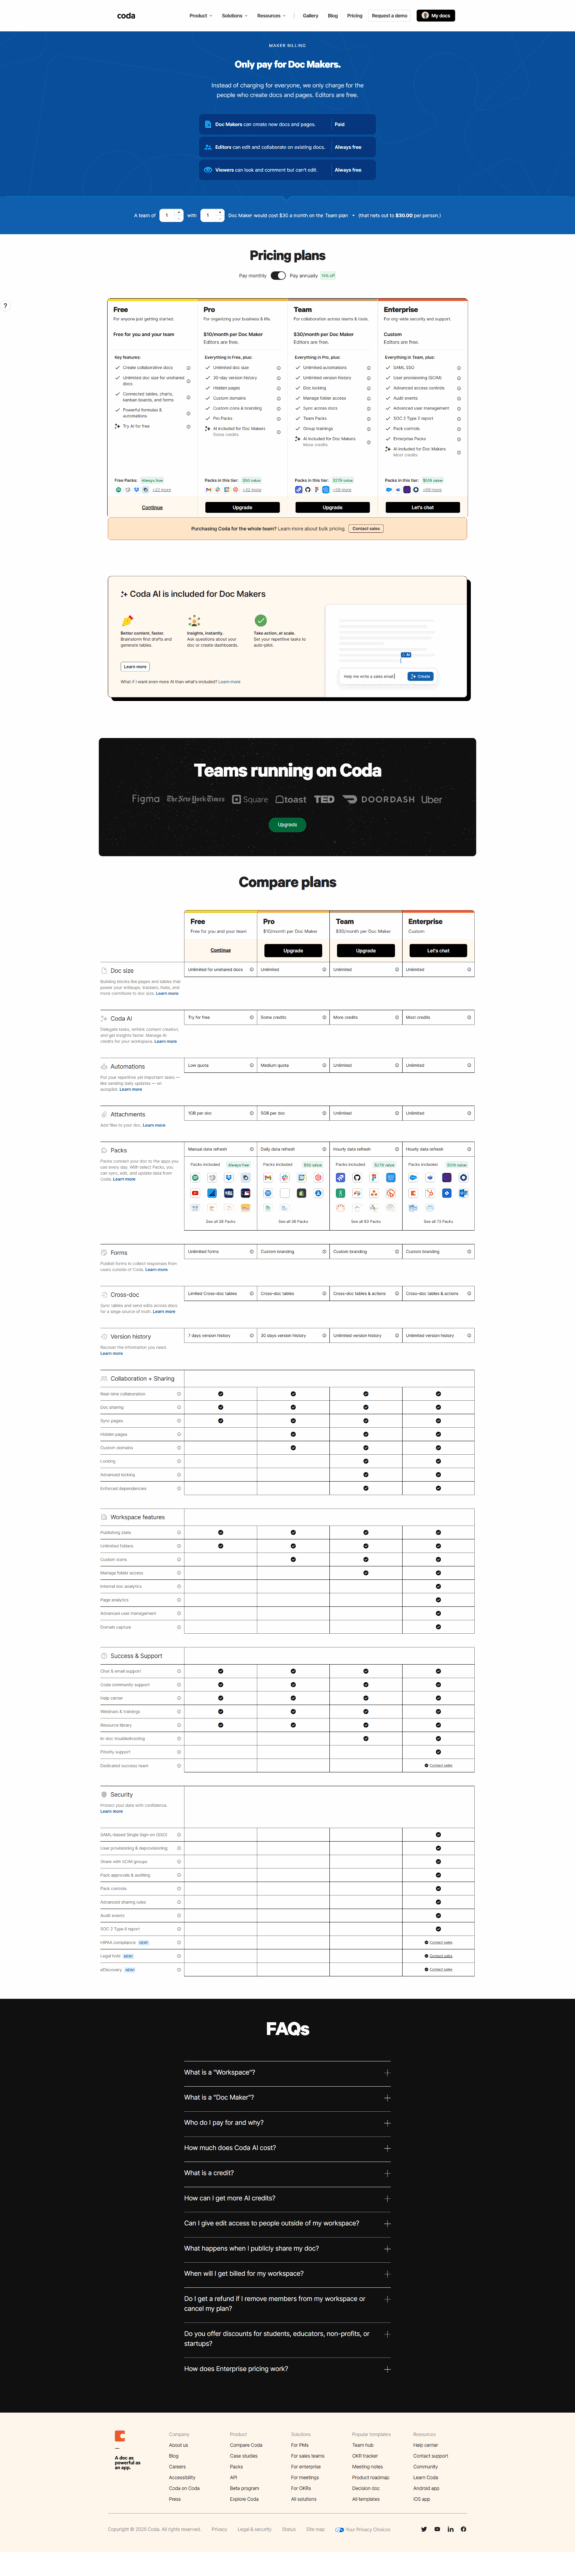This screenshot has height=2560, width=575.
Task: Open the Product menu dropdown
Action: 201,15
